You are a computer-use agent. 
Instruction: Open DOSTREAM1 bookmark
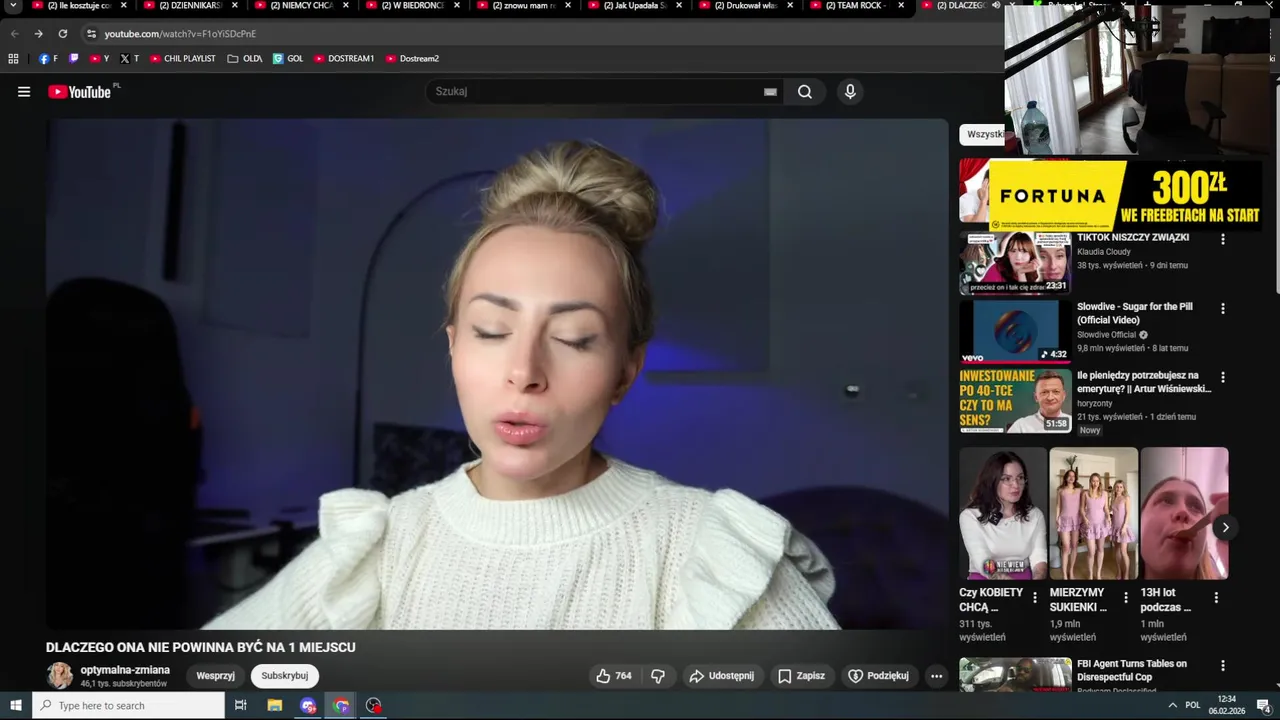pyautogui.click(x=344, y=59)
